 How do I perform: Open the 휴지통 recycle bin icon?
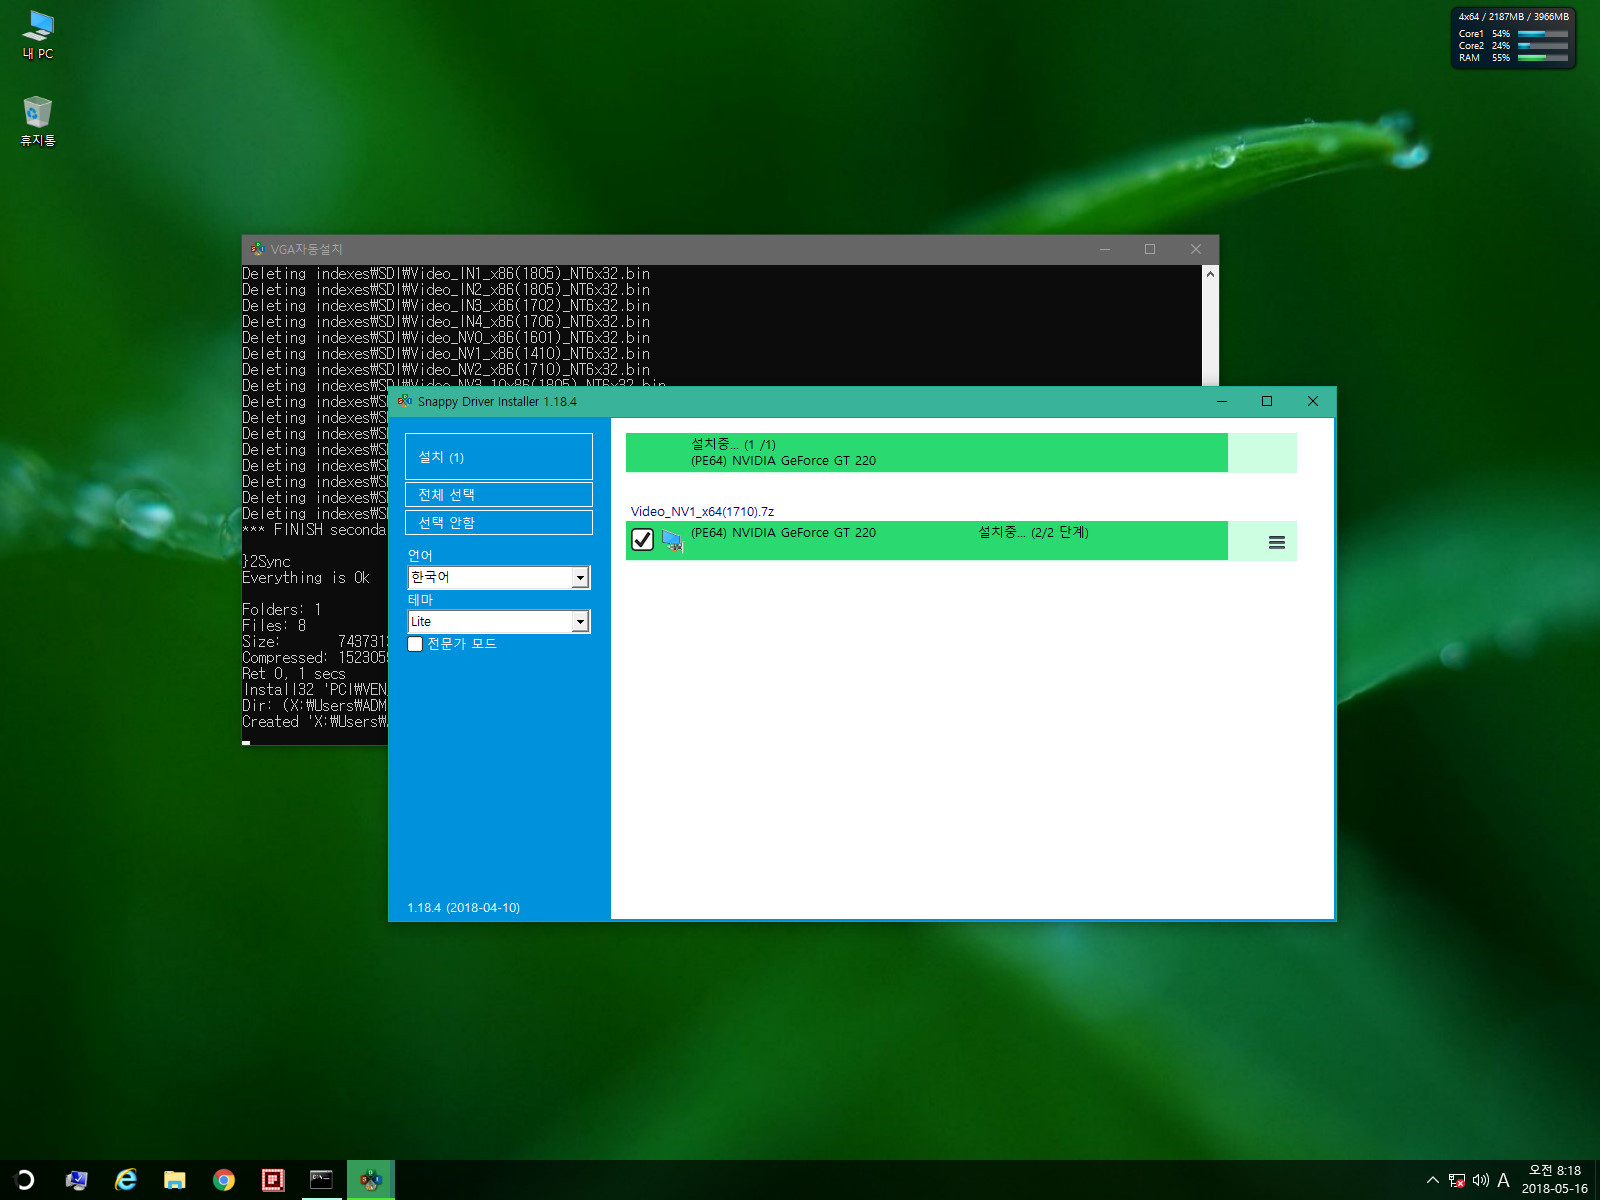point(38,121)
